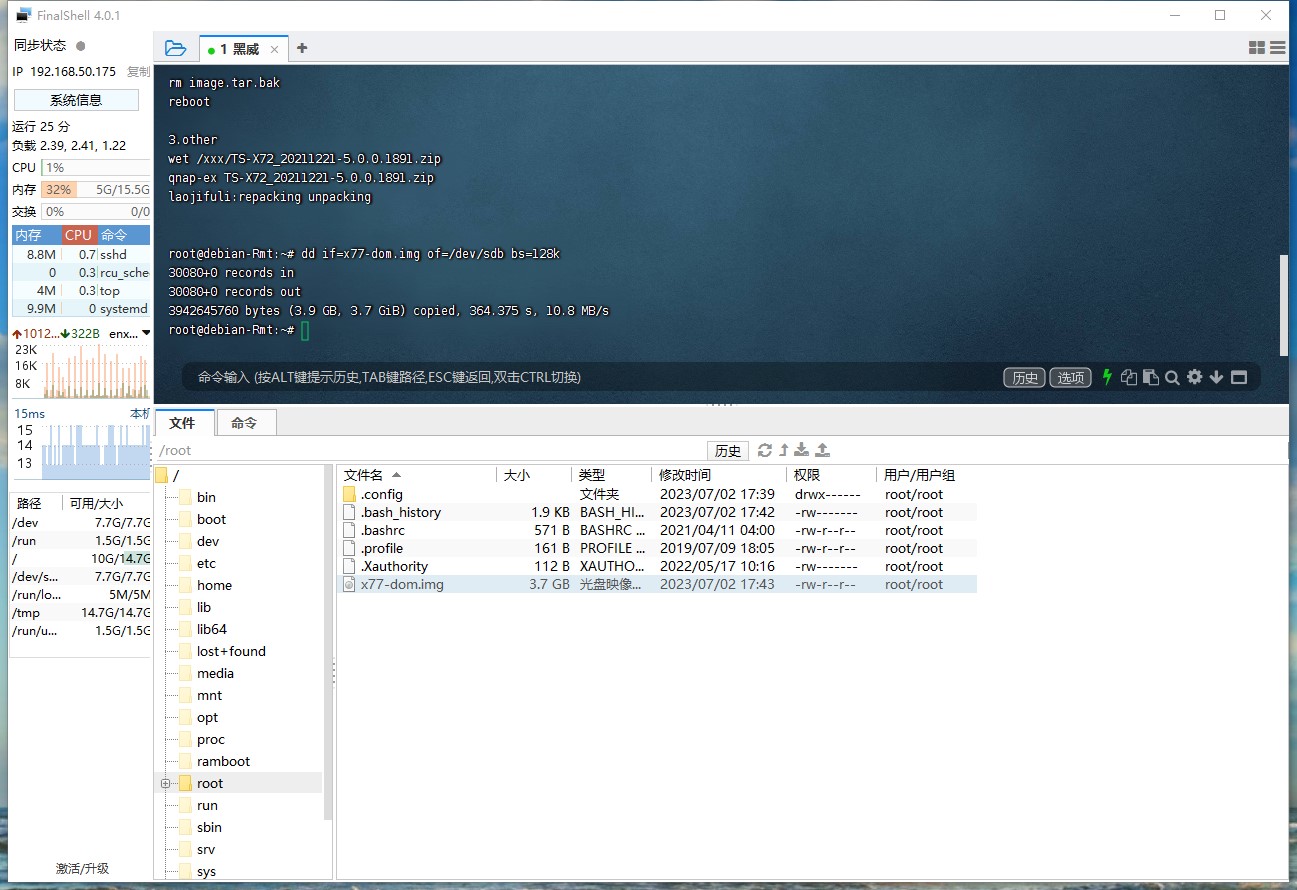Screen dimensions: 1297x890
Task: Click the paste icon in terminal toolbar
Action: click(1151, 377)
